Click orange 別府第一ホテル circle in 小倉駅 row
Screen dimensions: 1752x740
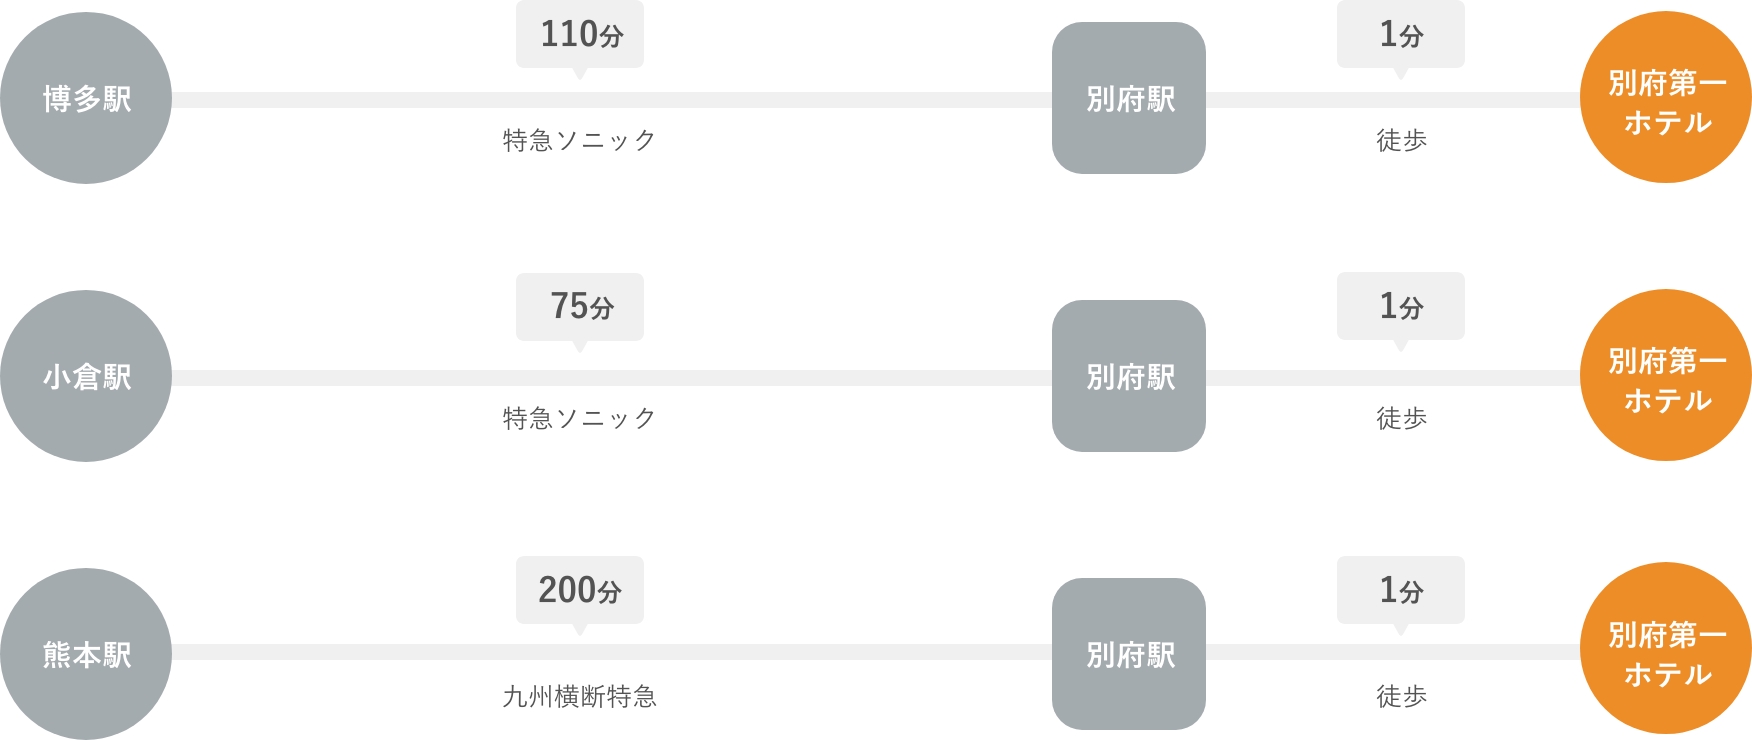(1666, 375)
